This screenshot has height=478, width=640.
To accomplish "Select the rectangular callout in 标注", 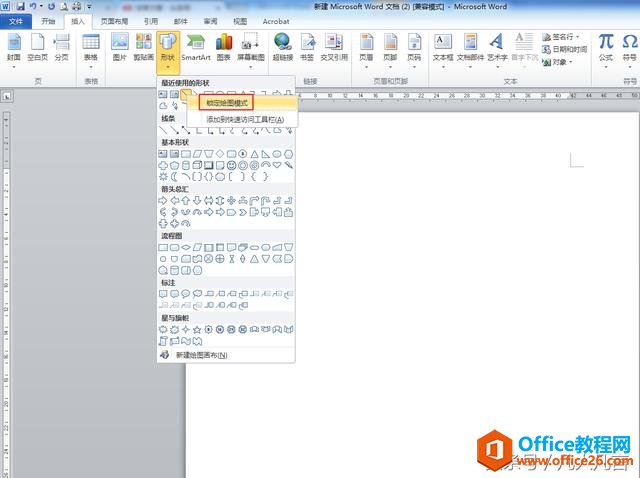I will (163, 294).
